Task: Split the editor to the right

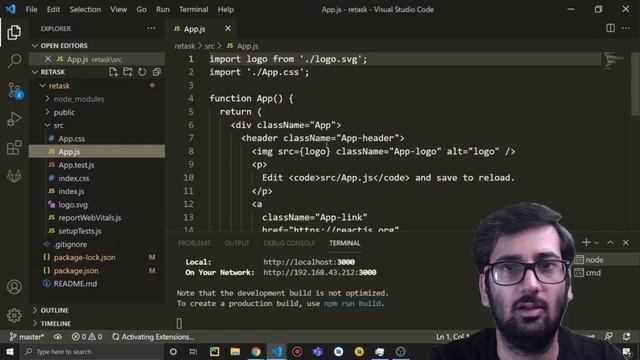Action: coord(610,28)
